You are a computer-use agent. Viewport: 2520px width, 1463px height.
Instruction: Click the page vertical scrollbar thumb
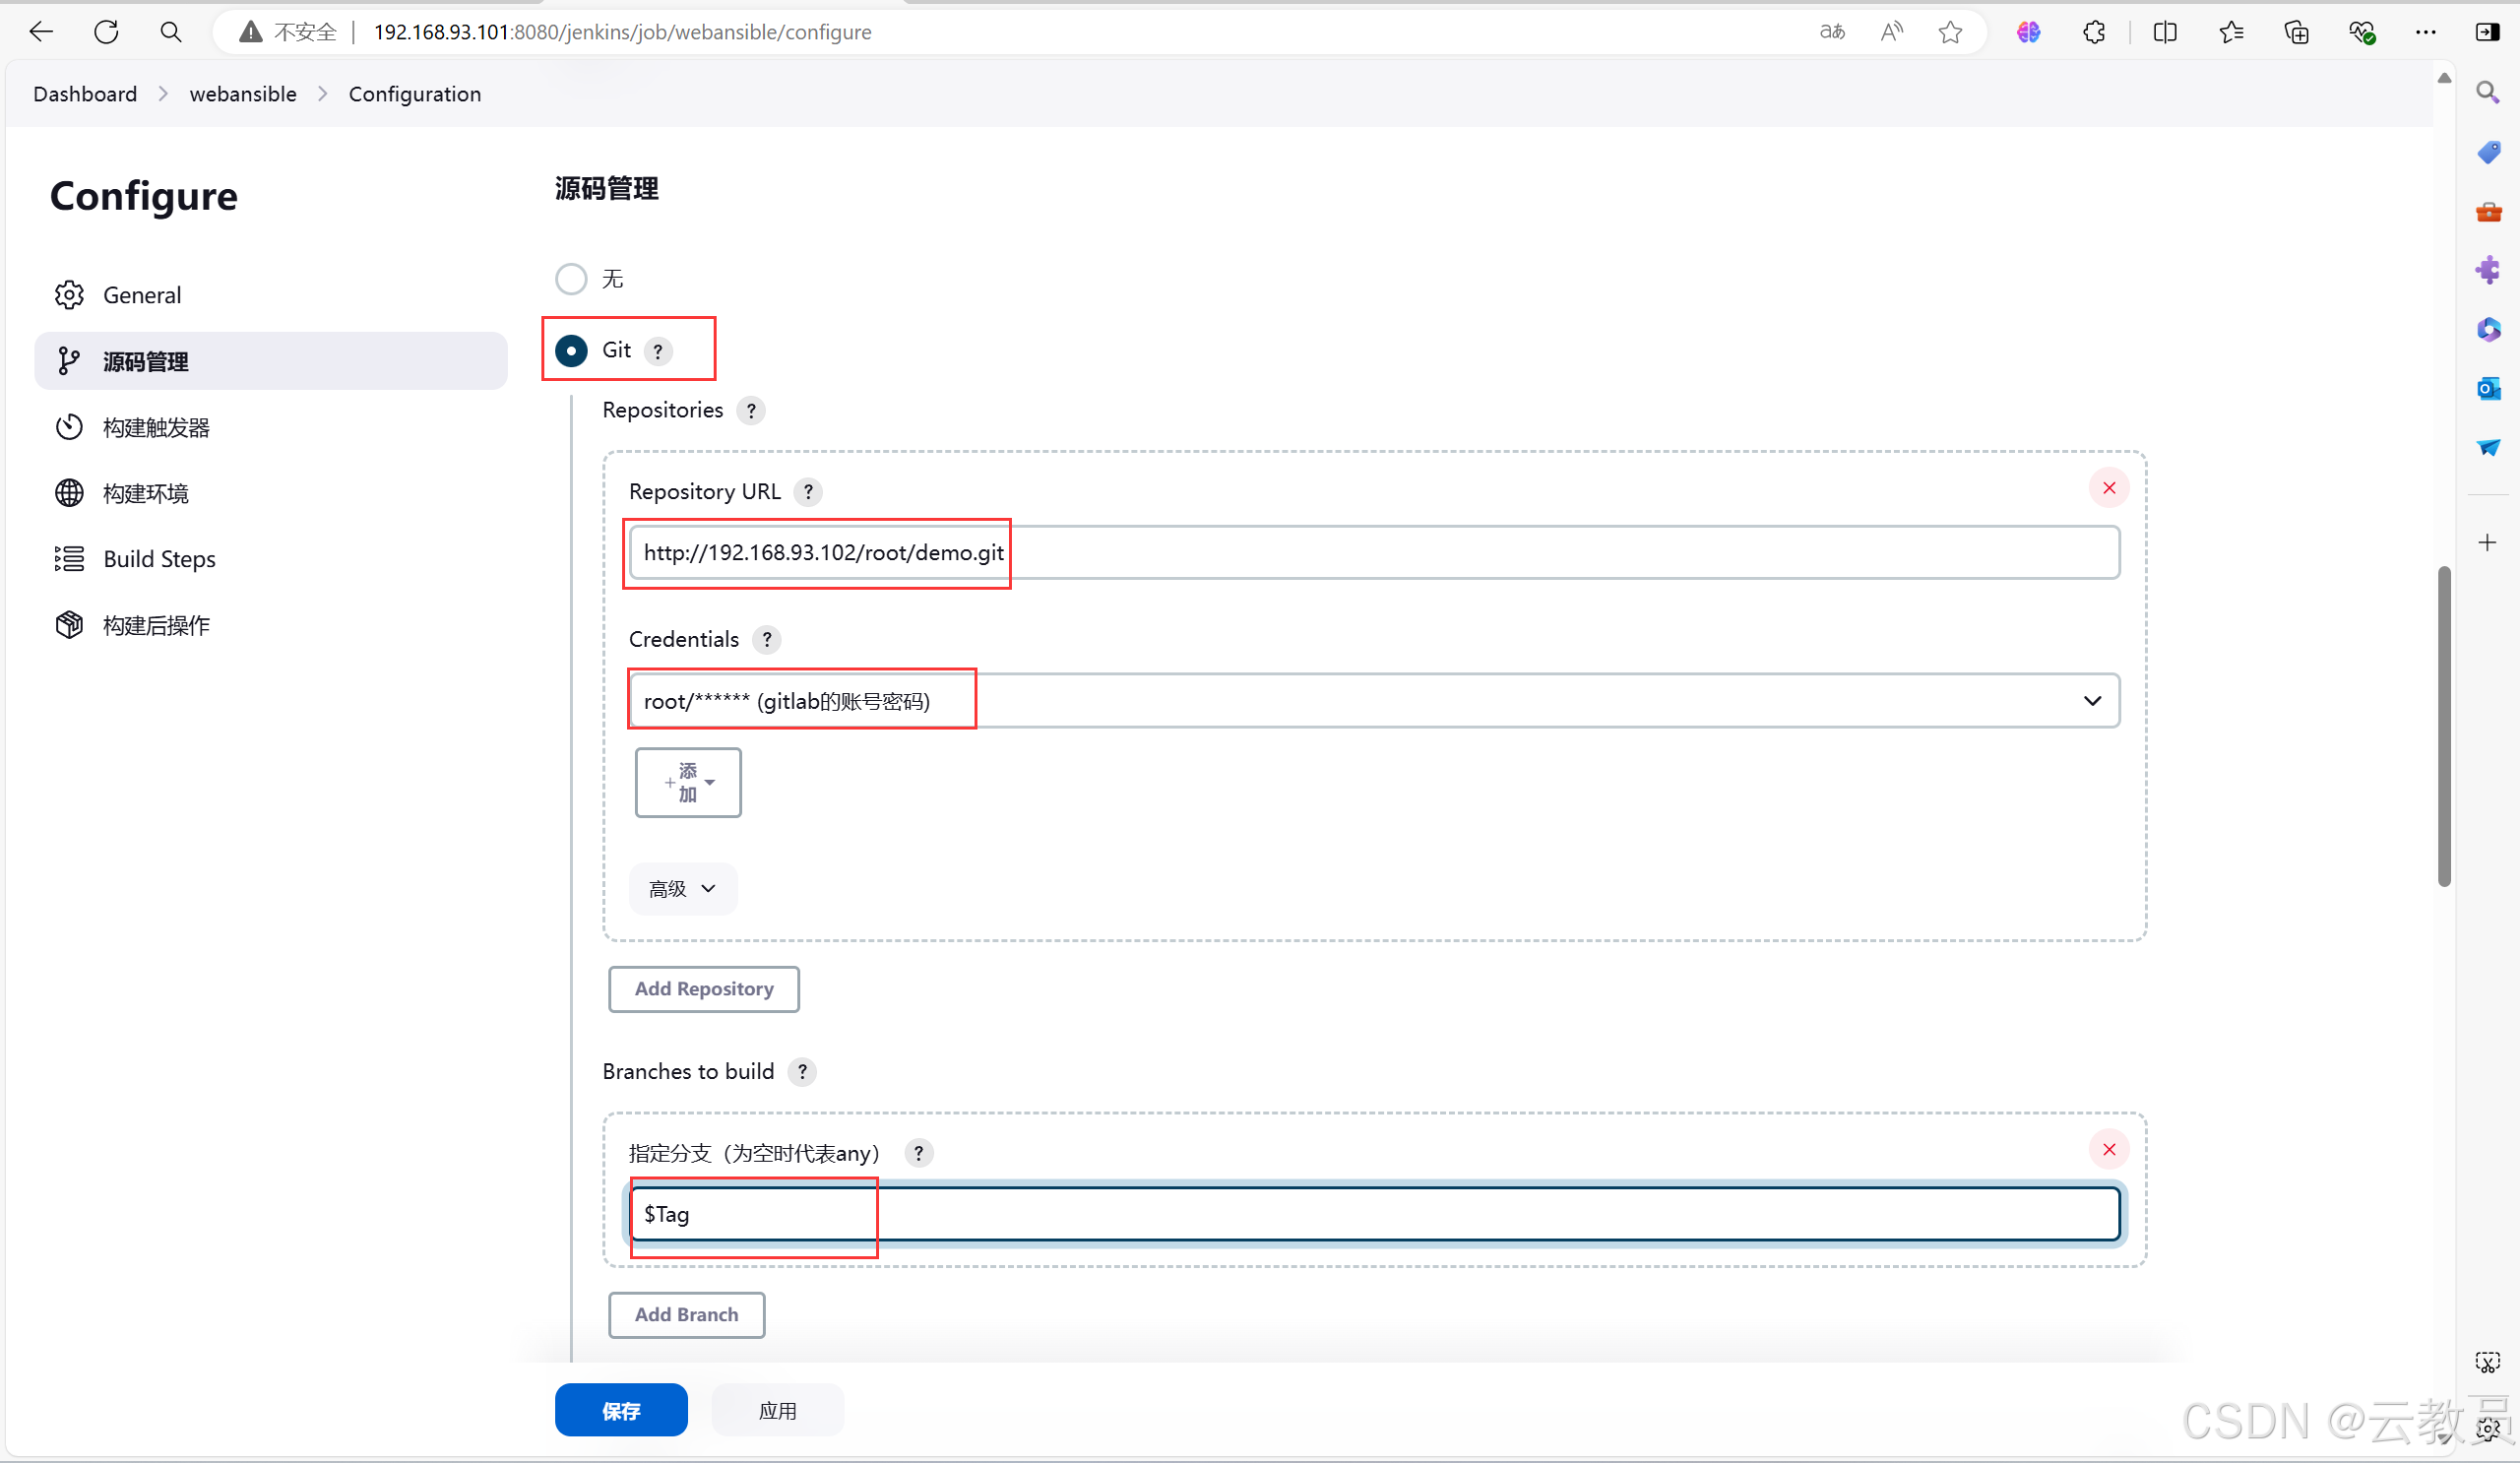2444,726
